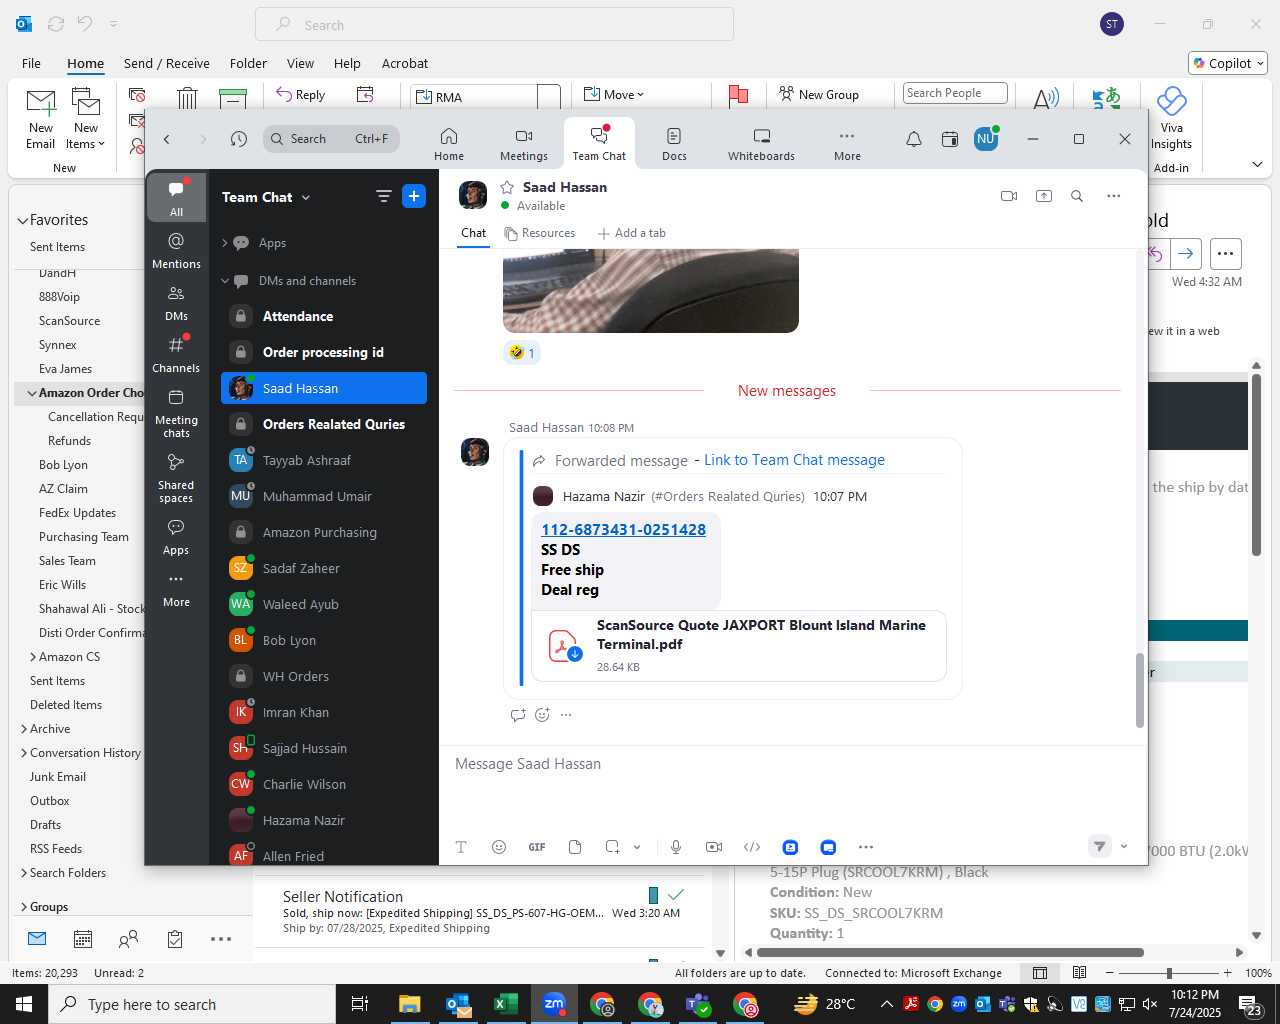Screen dimensions: 1280x1024
Task: Open Outlook File menu
Action: (x=31, y=63)
